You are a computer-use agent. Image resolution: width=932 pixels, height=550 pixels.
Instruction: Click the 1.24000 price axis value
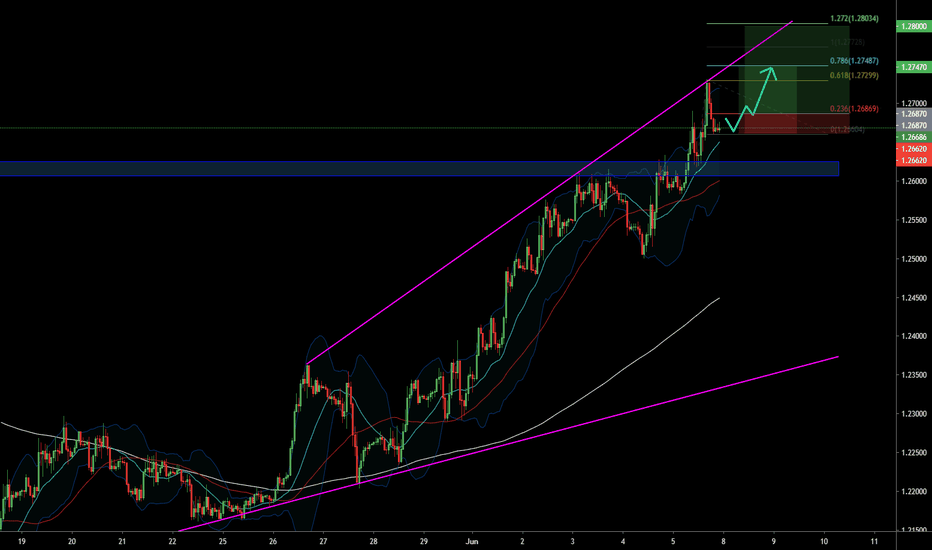[x=914, y=337]
